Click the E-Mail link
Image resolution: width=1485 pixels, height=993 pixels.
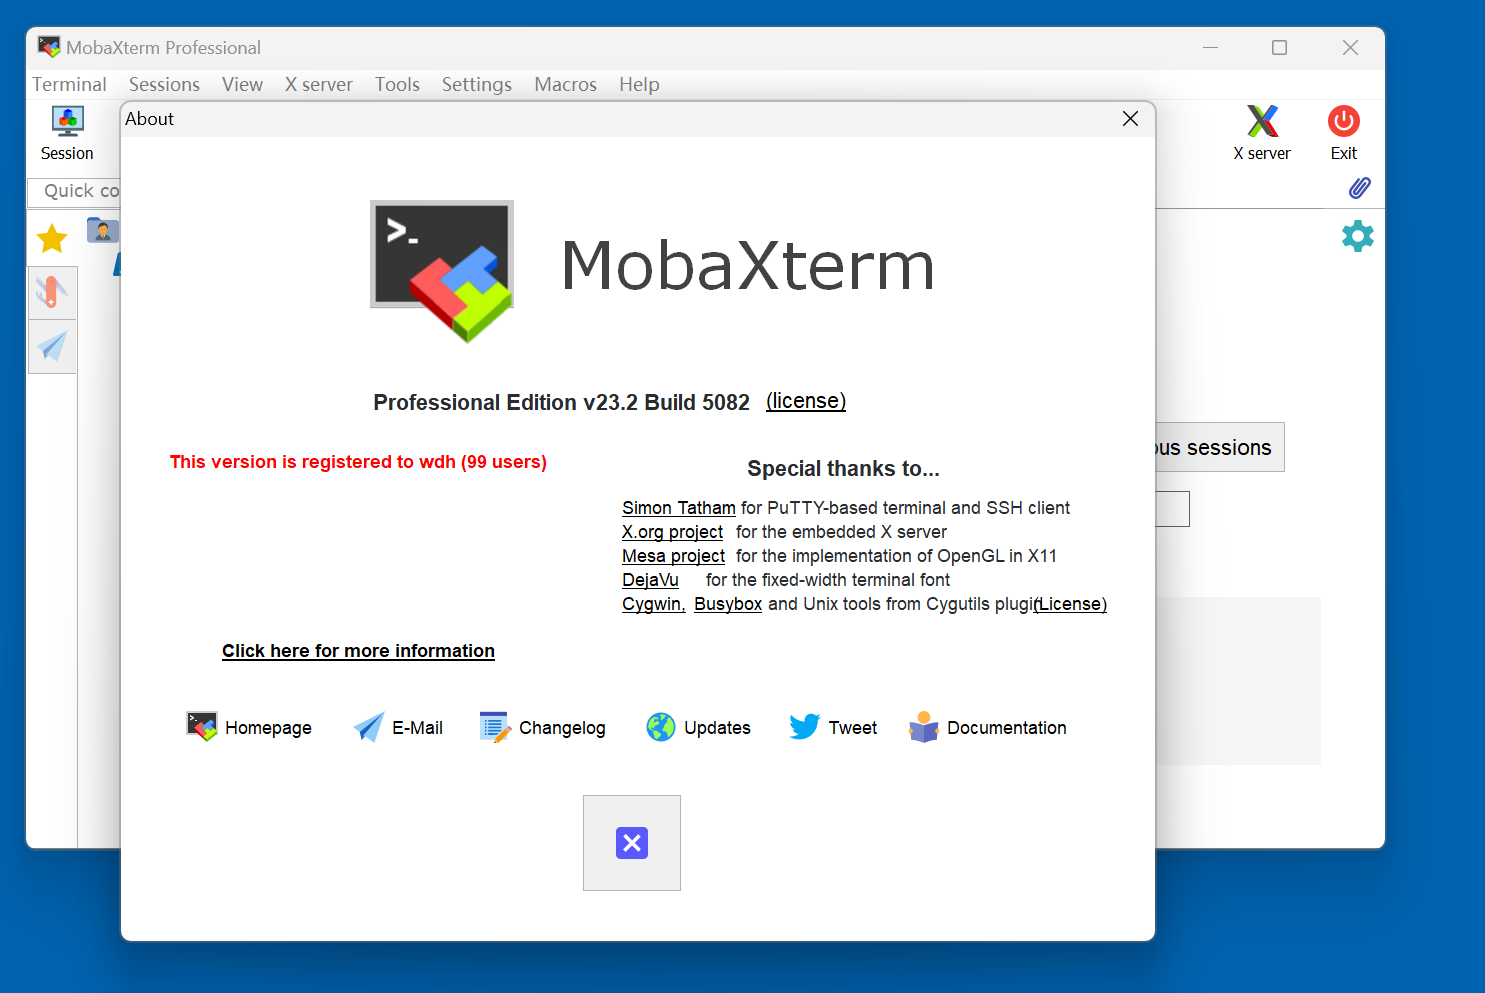(398, 728)
